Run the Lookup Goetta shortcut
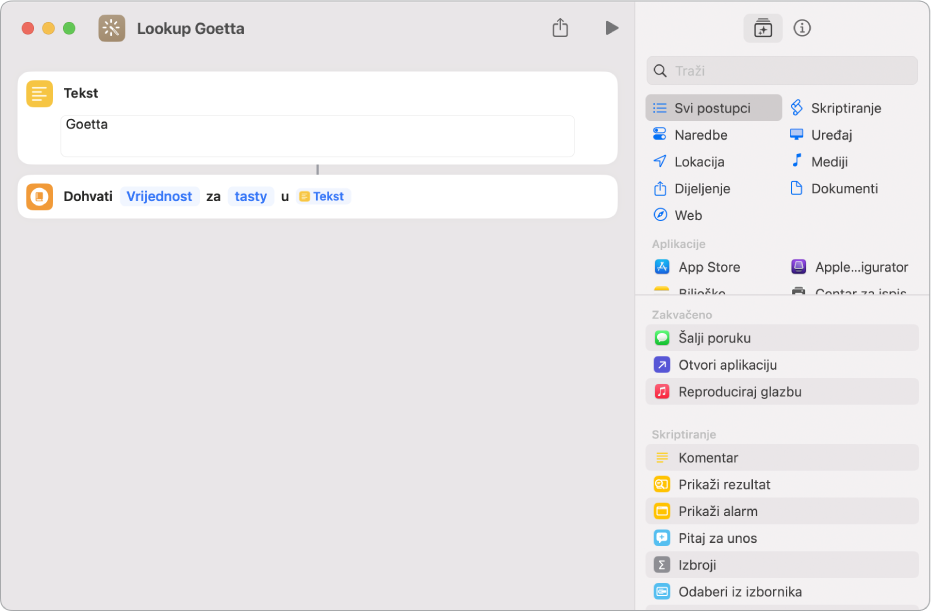 tap(612, 28)
